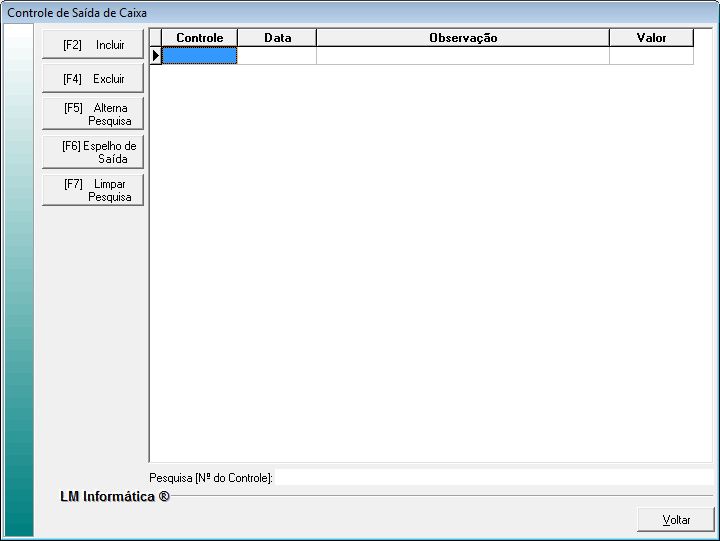Select the Controle column header

point(200,38)
